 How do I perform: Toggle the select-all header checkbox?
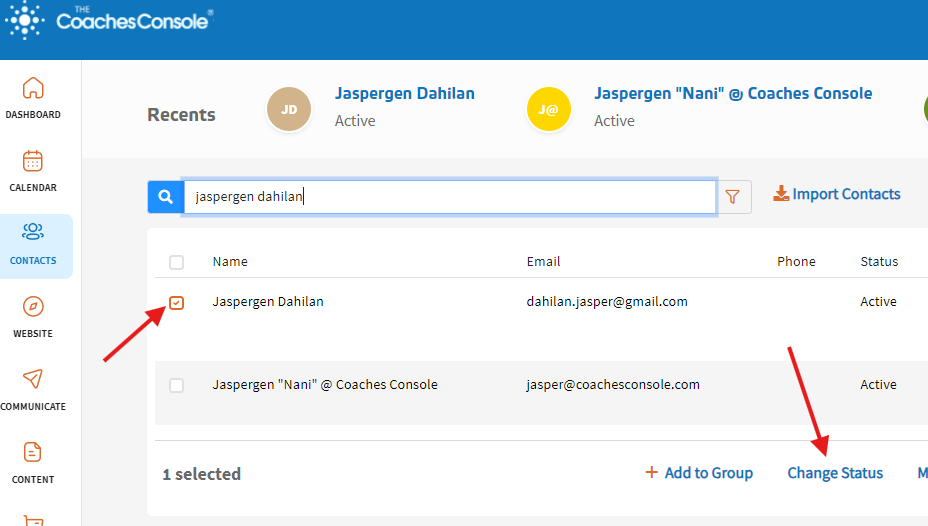pyautogui.click(x=177, y=262)
